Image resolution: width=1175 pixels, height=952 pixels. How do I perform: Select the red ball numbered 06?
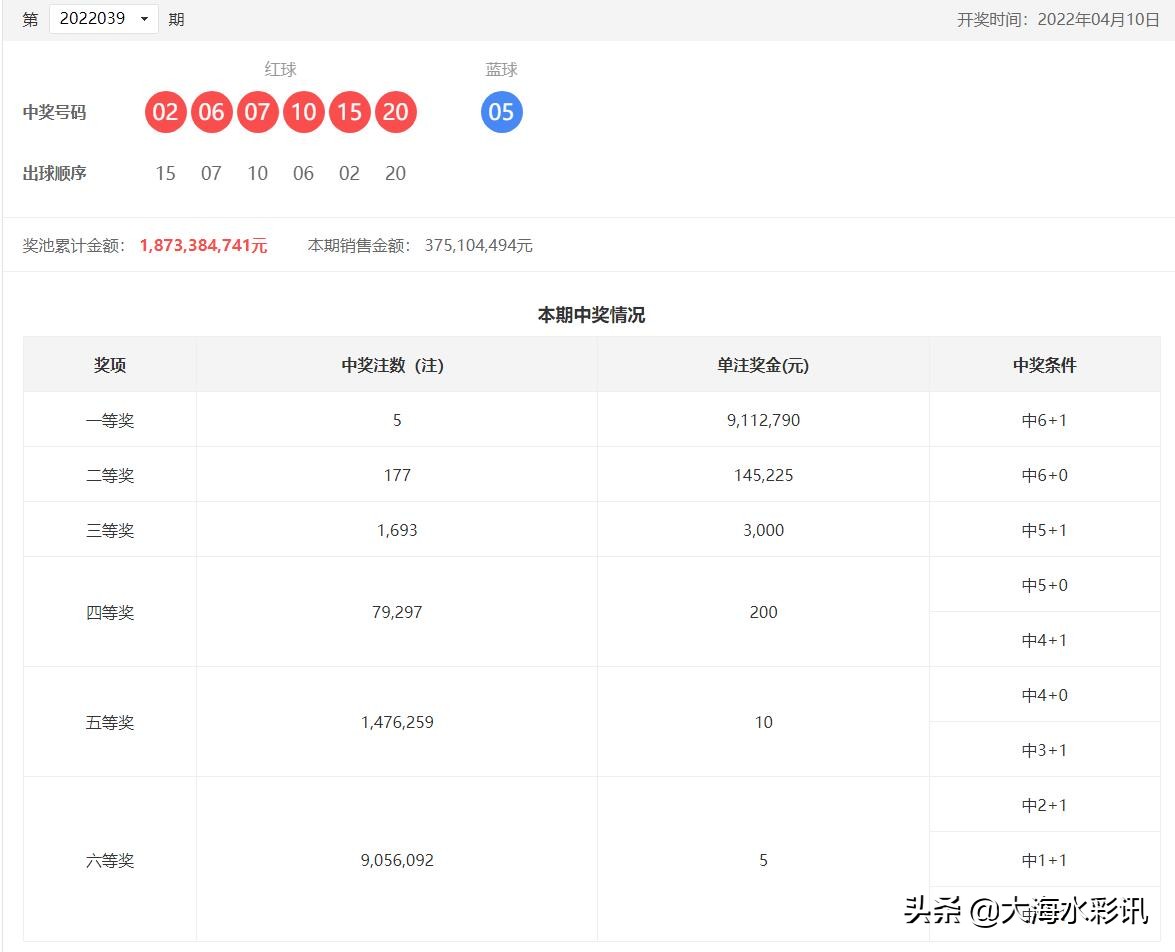(x=211, y=112)
